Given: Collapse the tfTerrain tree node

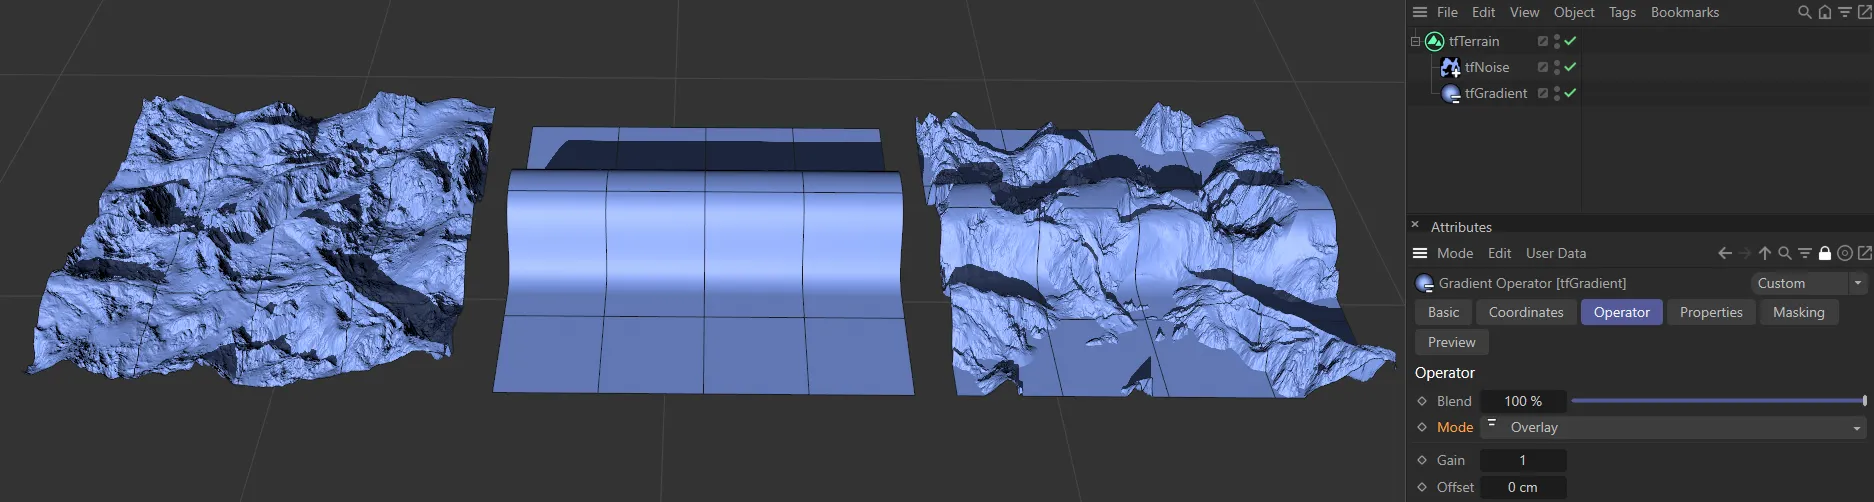Looking at the screenshot, I should point(1415,41).
